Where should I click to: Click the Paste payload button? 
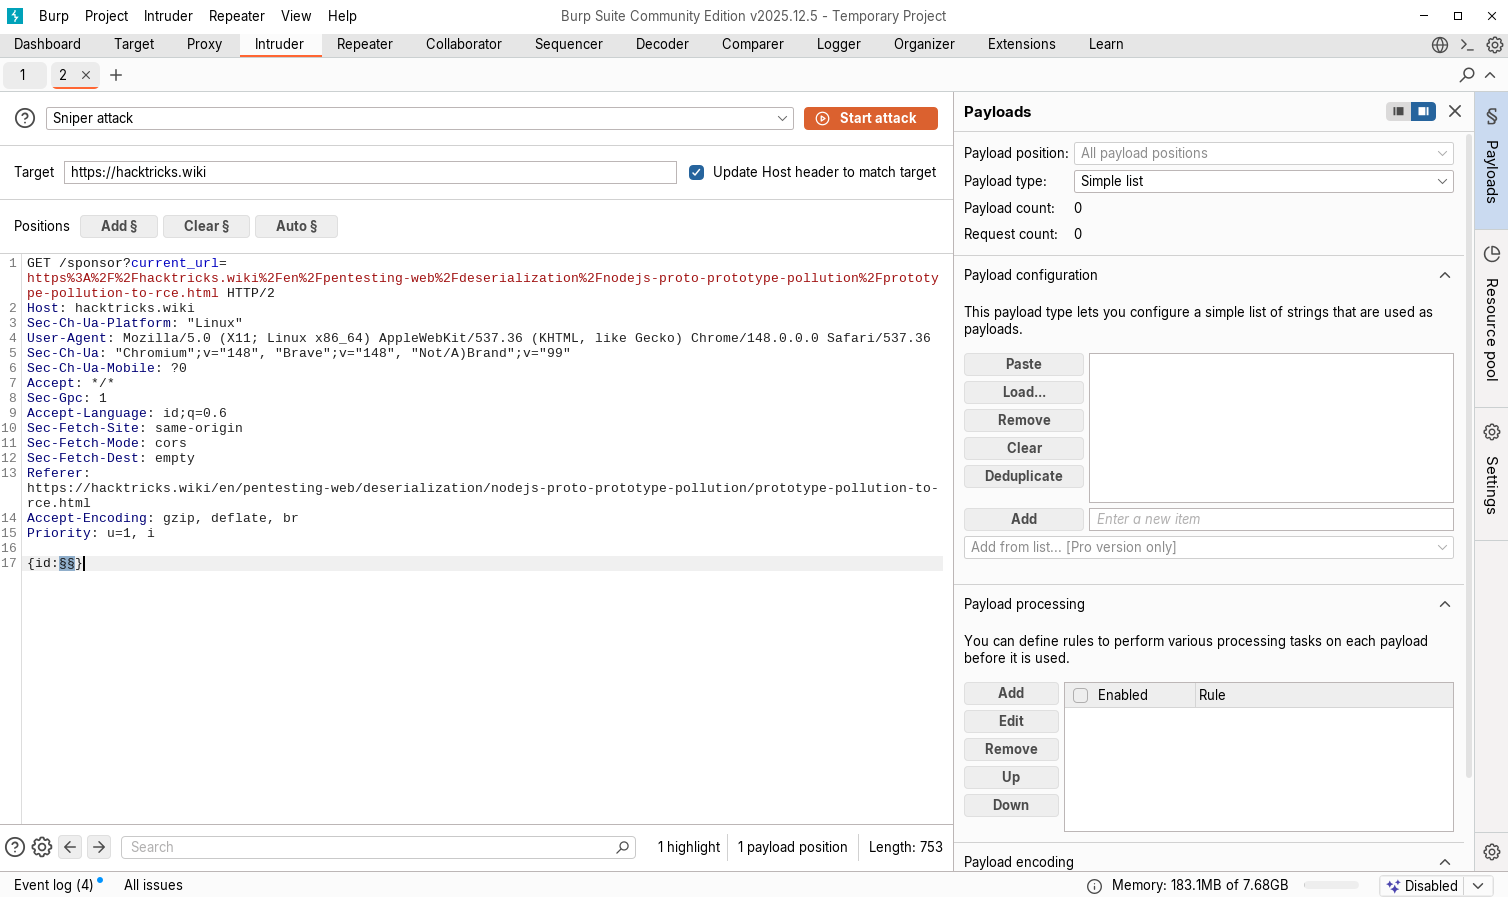1024,364
